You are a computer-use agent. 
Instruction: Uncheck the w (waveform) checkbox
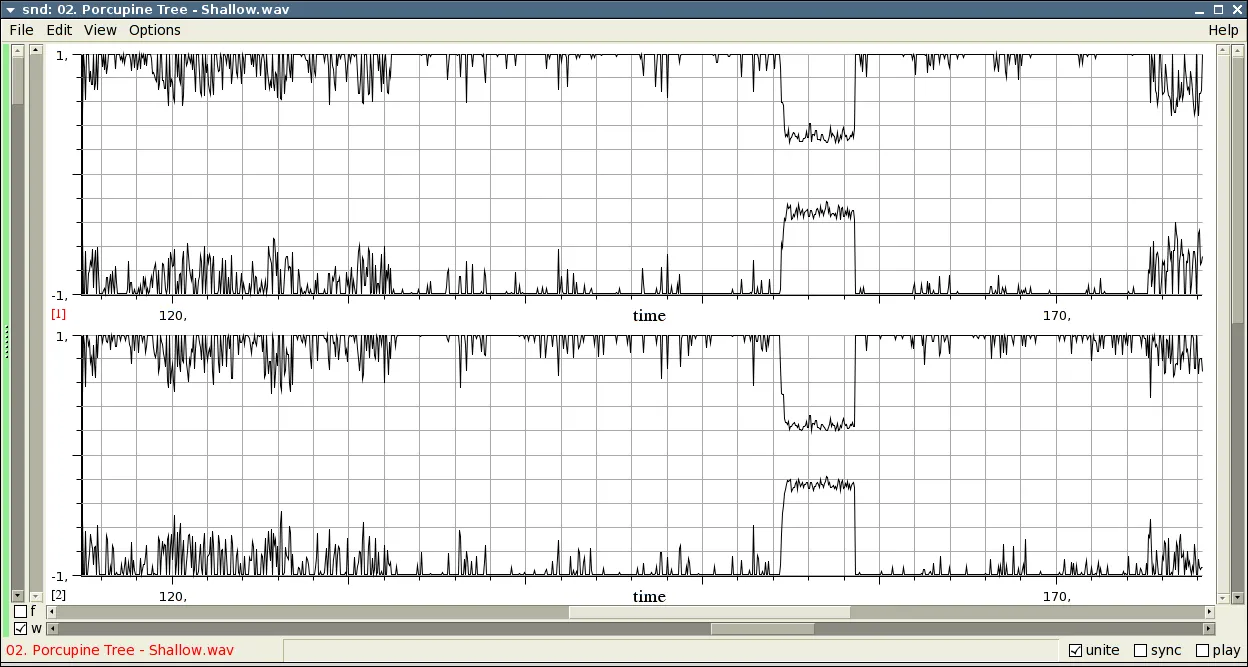[x=21, y=629]
